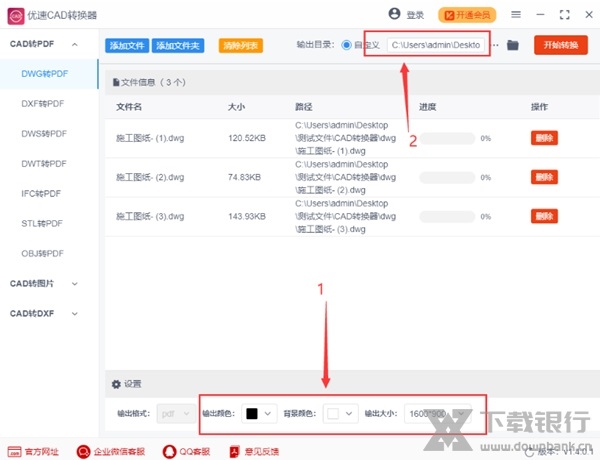
Task: Click the 文件名 column header
Action: click(x=129, y=107)
